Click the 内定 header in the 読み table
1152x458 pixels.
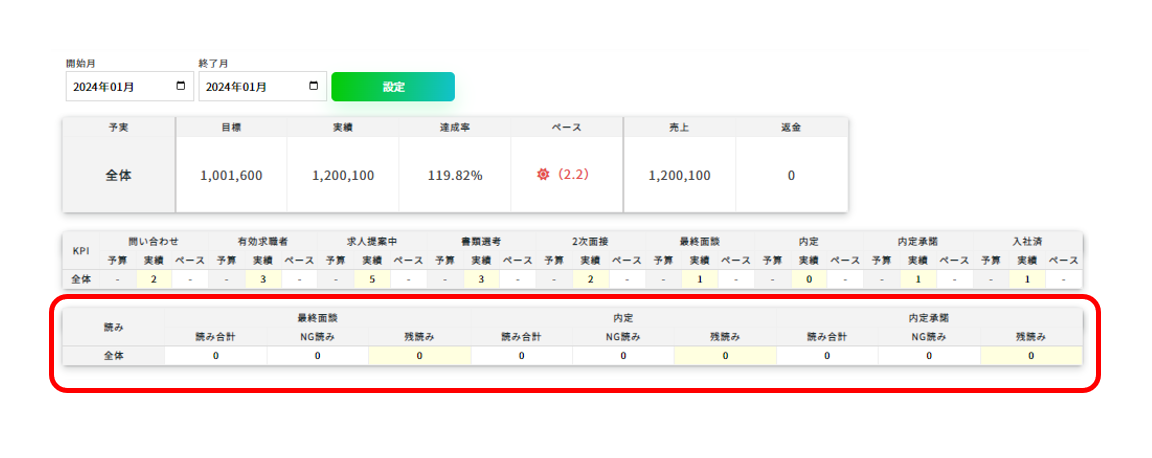pos(623,319)
